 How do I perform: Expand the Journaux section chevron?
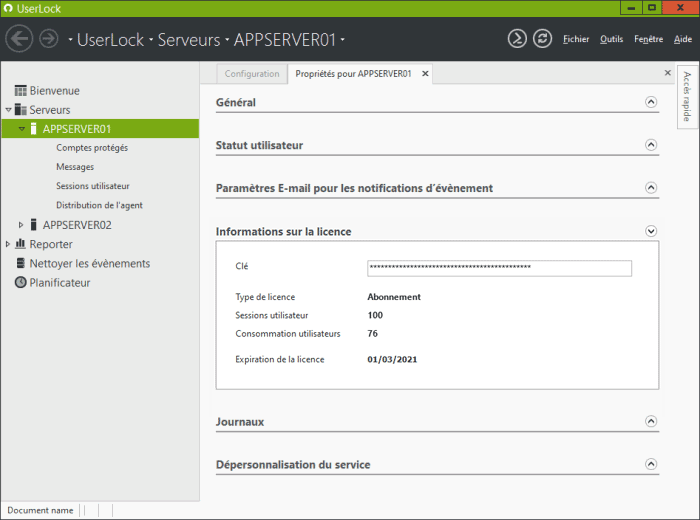point(651,421)
